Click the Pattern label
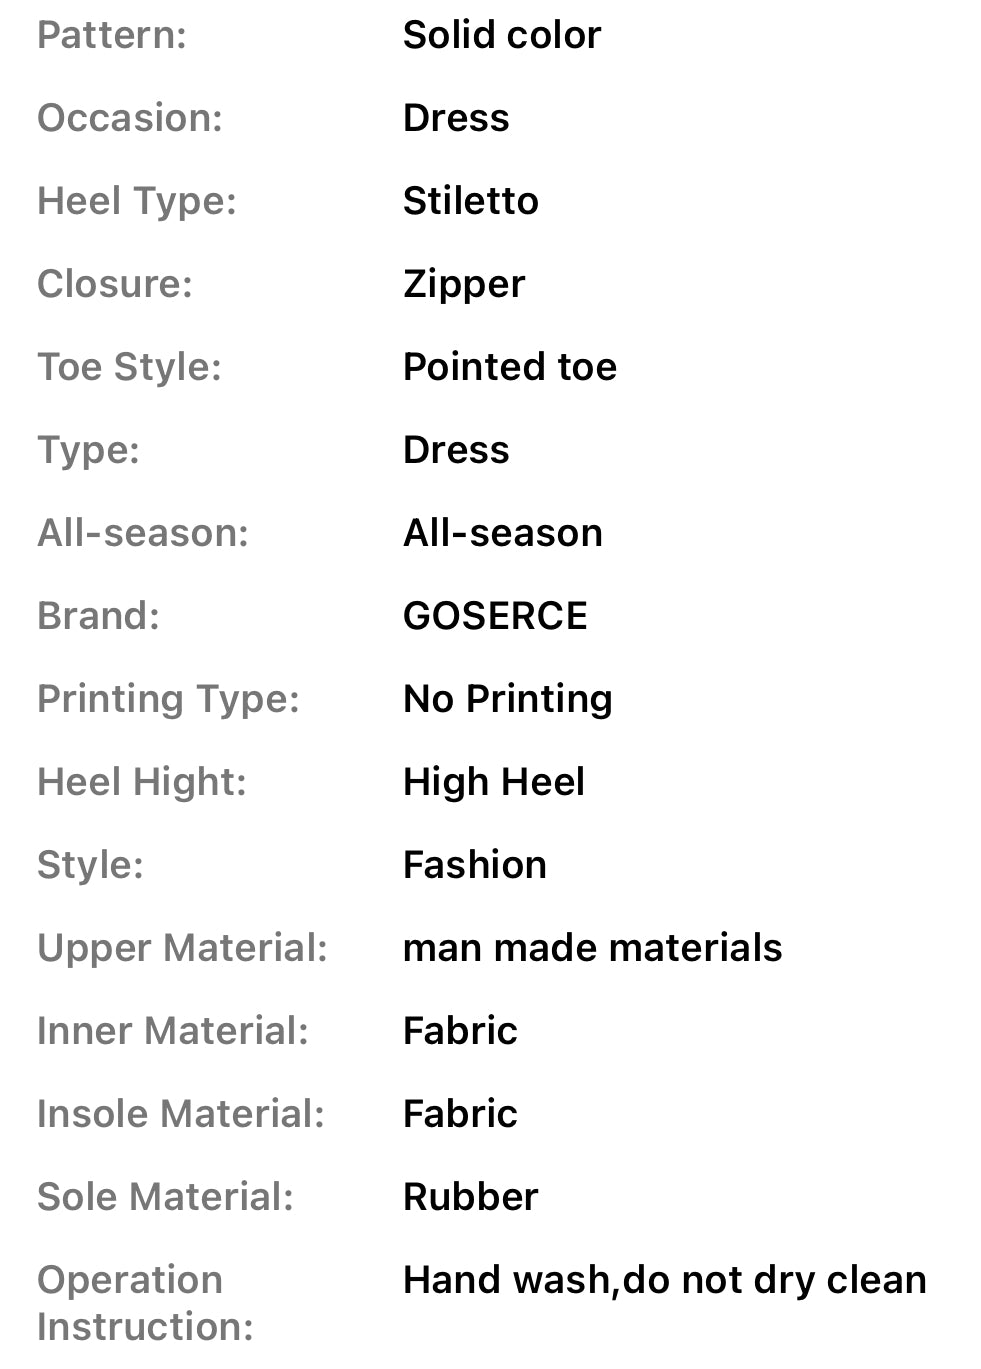Viewport: 981px width, 1369px height. pyautogui.click(x=112, y=36)
